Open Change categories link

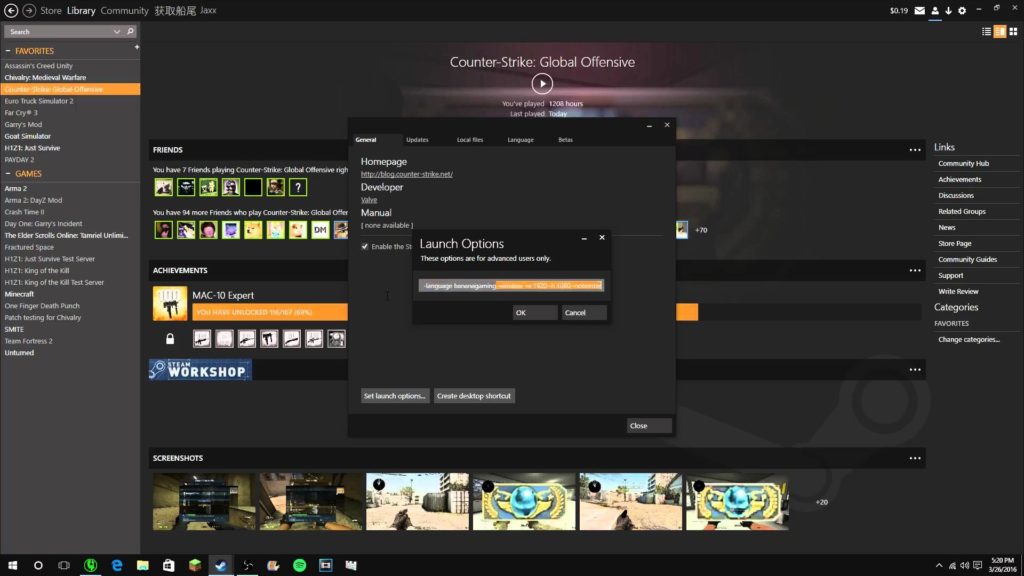pos(968,340)
